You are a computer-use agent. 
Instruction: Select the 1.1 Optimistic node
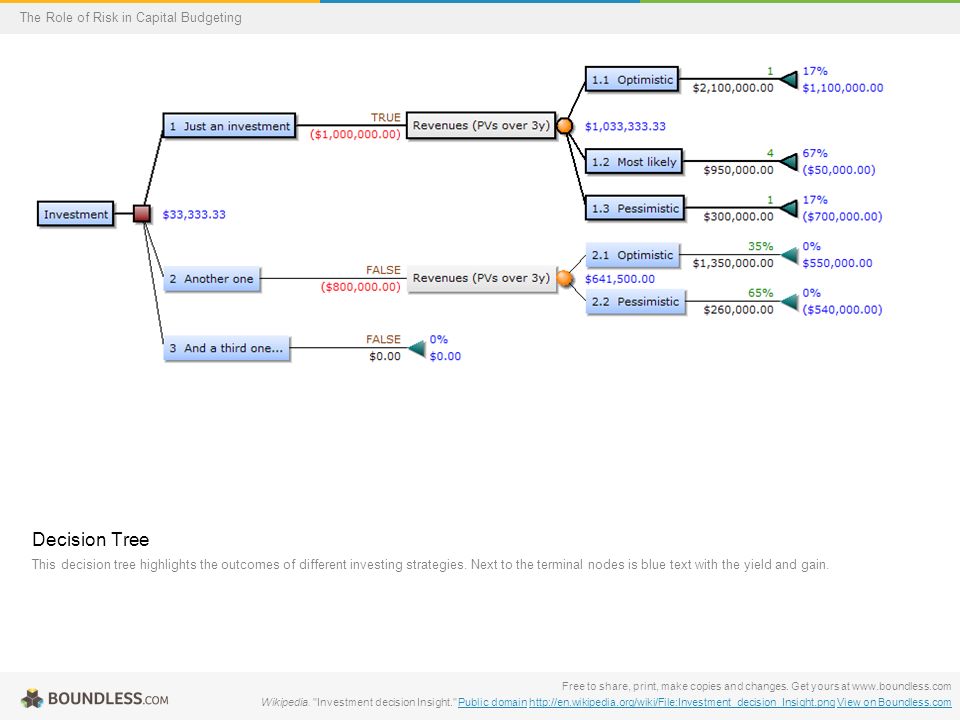coord(632,79)
